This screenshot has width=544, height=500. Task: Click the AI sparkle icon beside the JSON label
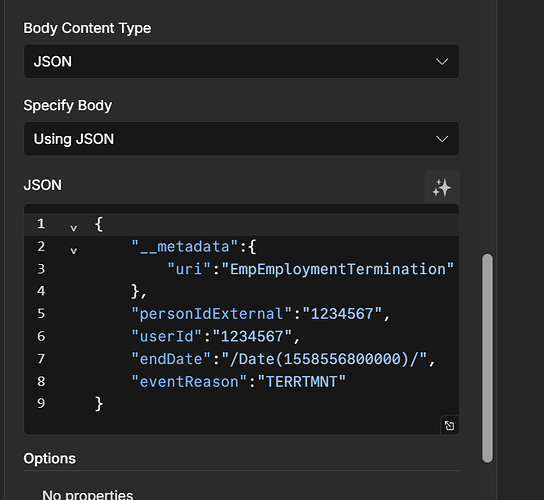[442, 187]
